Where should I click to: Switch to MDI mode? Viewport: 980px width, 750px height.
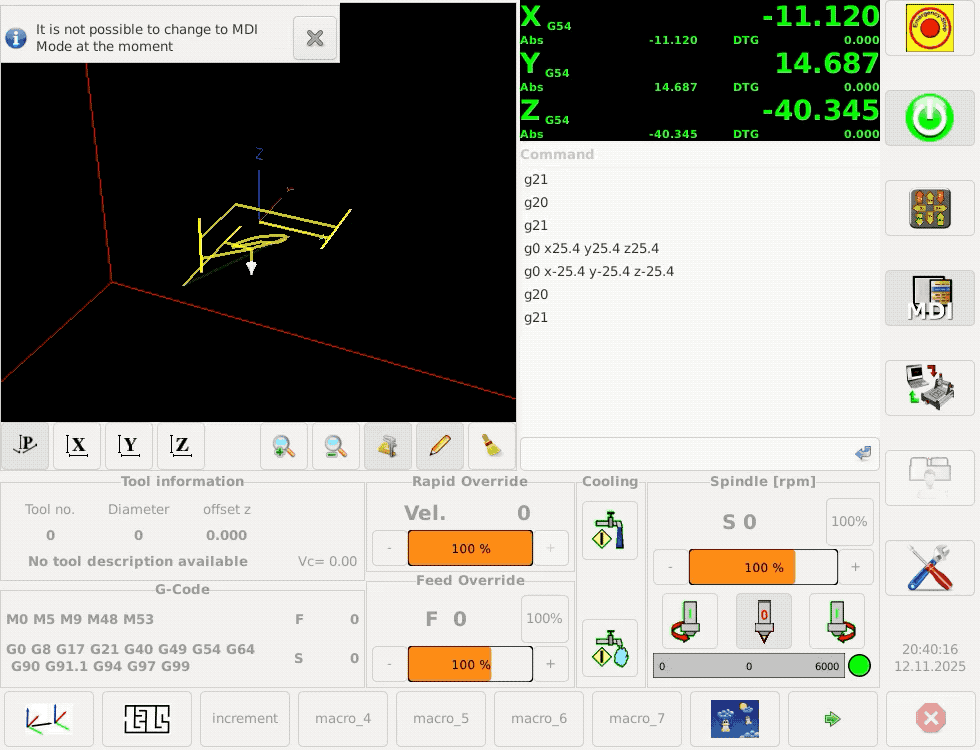pyautogui.click(x=929, y=298)
